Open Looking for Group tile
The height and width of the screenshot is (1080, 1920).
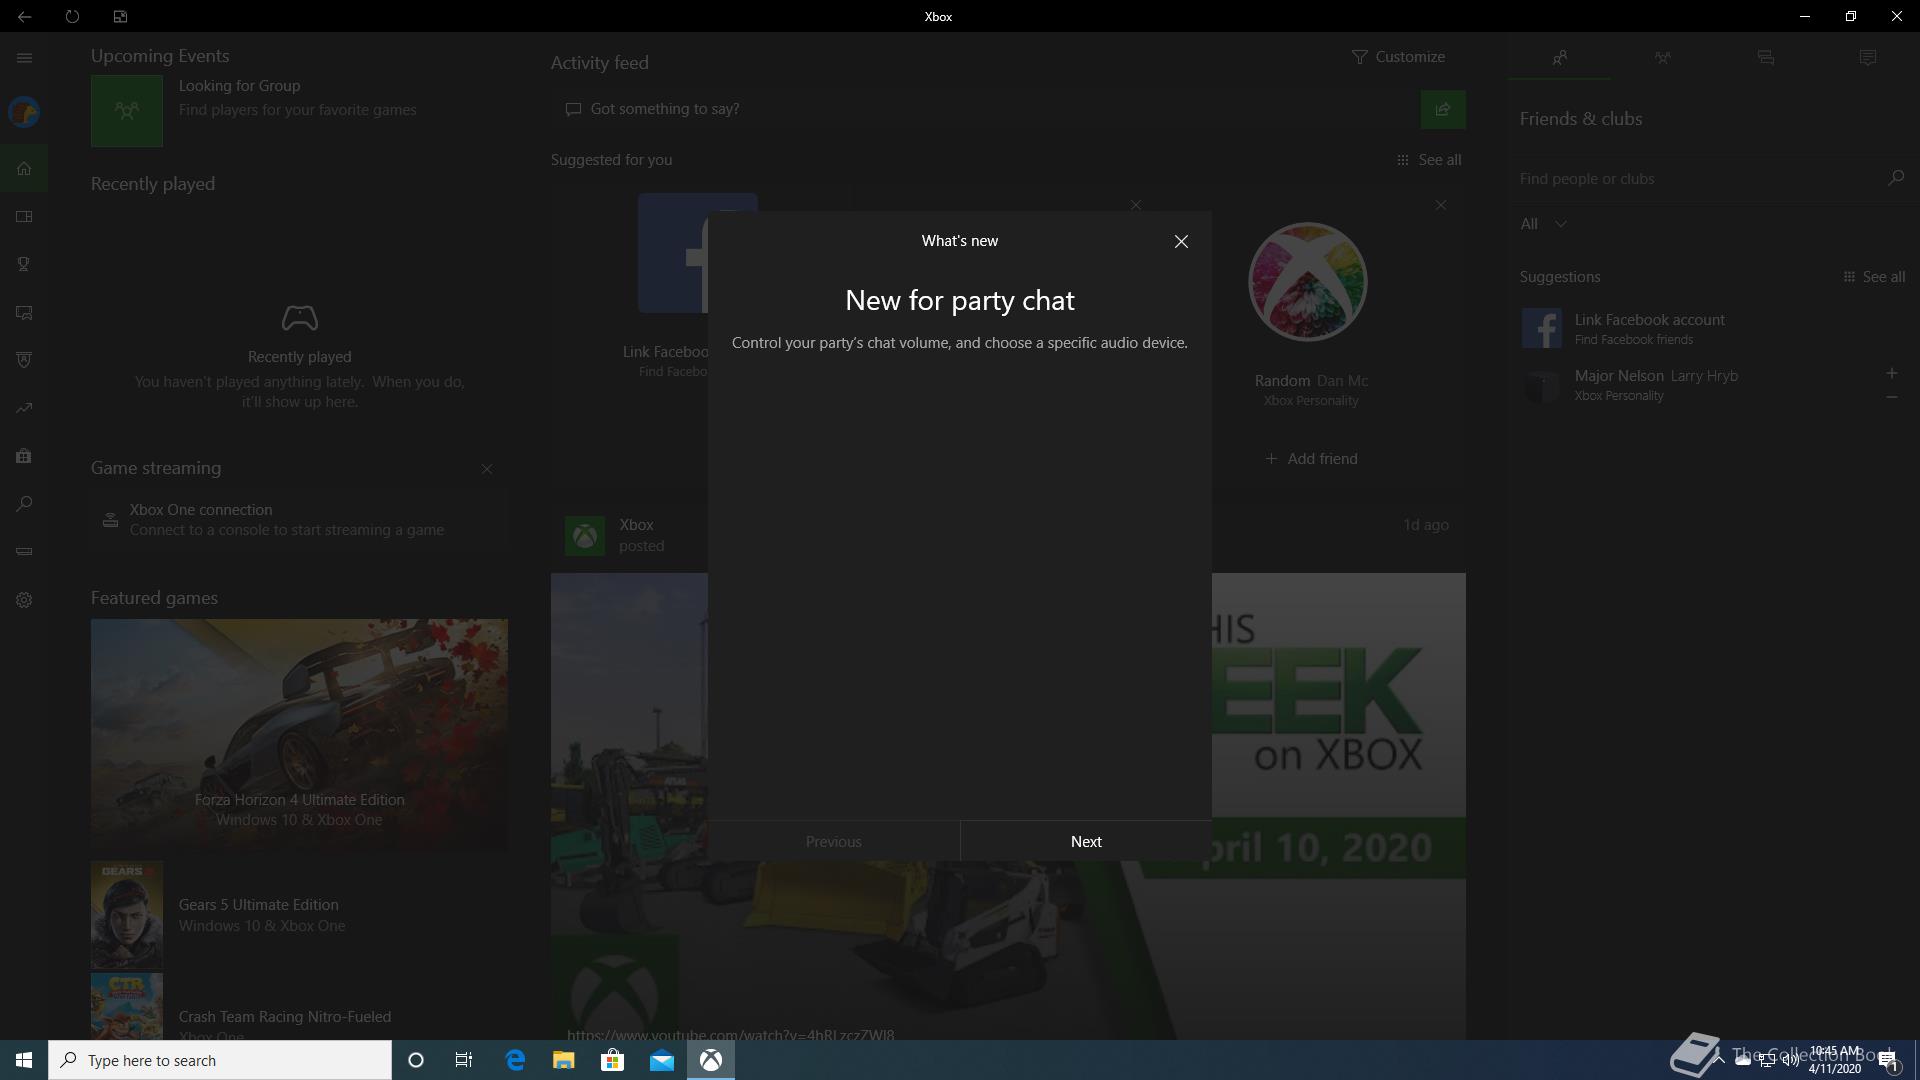[127, 111]
